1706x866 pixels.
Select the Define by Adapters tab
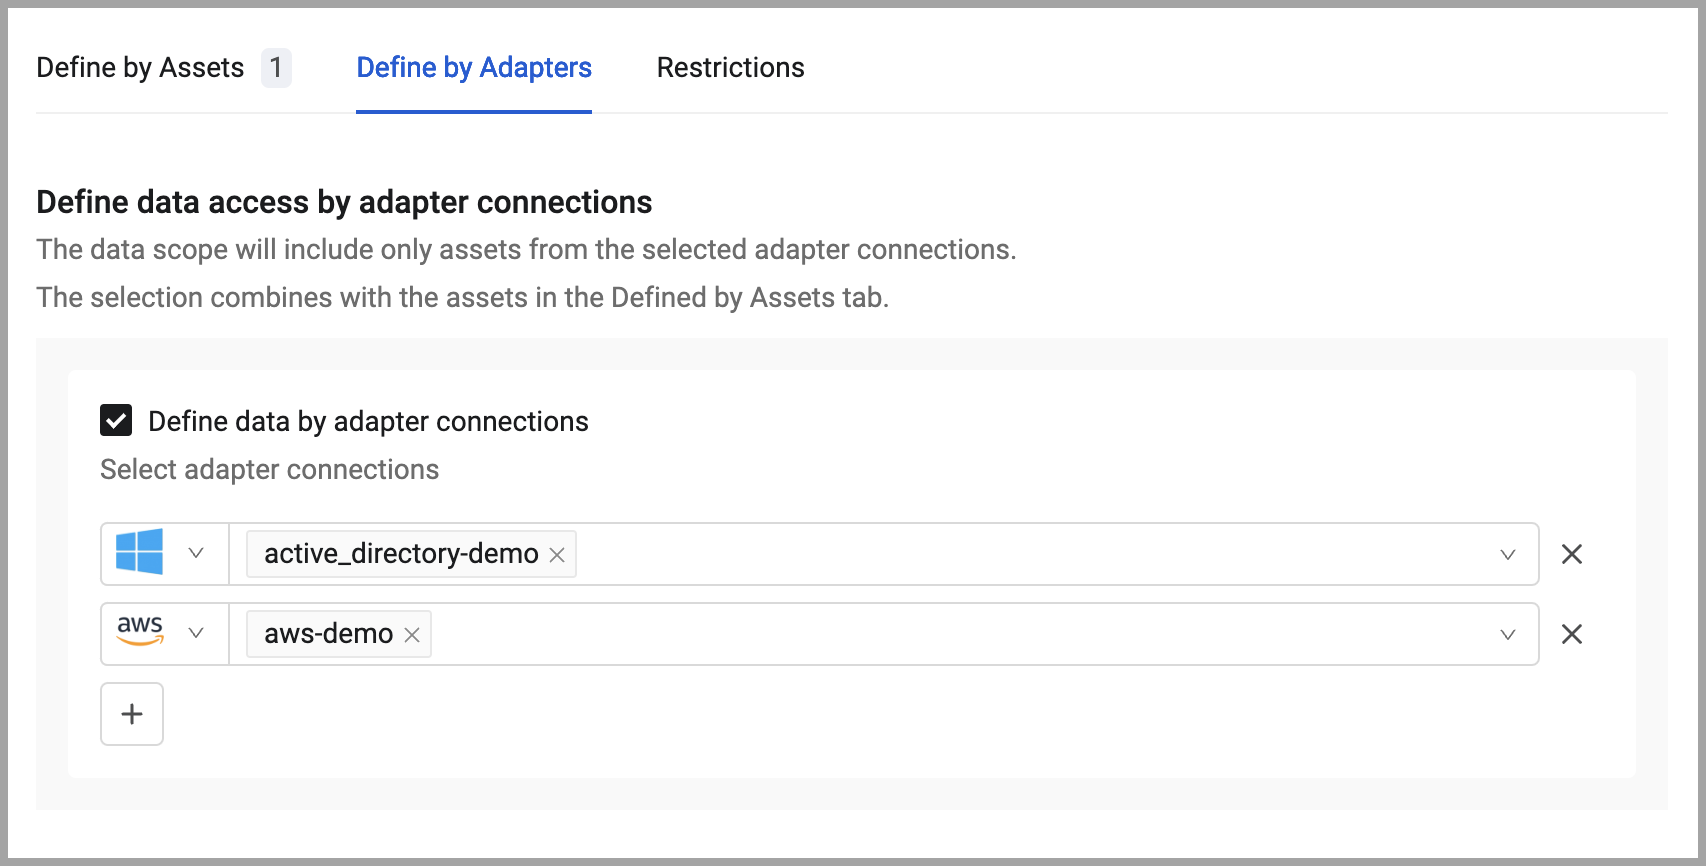tap(474, 68)
